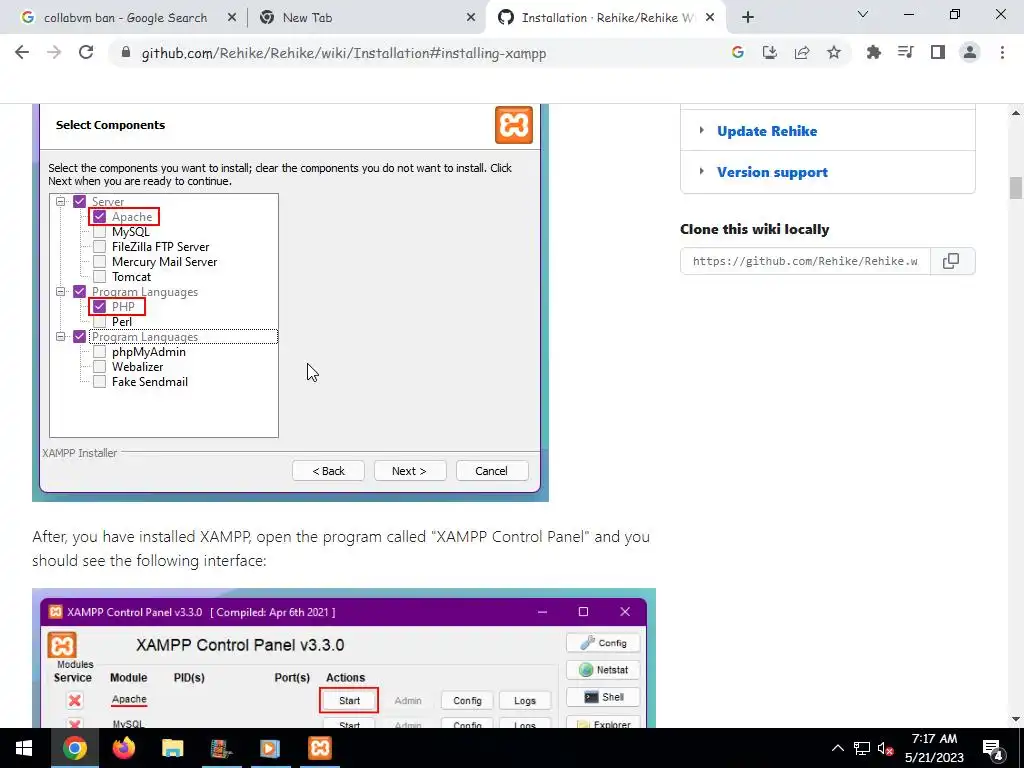Click Mercury Mail Server checkbox in image
The height and width of the screenshot is (768, 1024).
[99, 262]
